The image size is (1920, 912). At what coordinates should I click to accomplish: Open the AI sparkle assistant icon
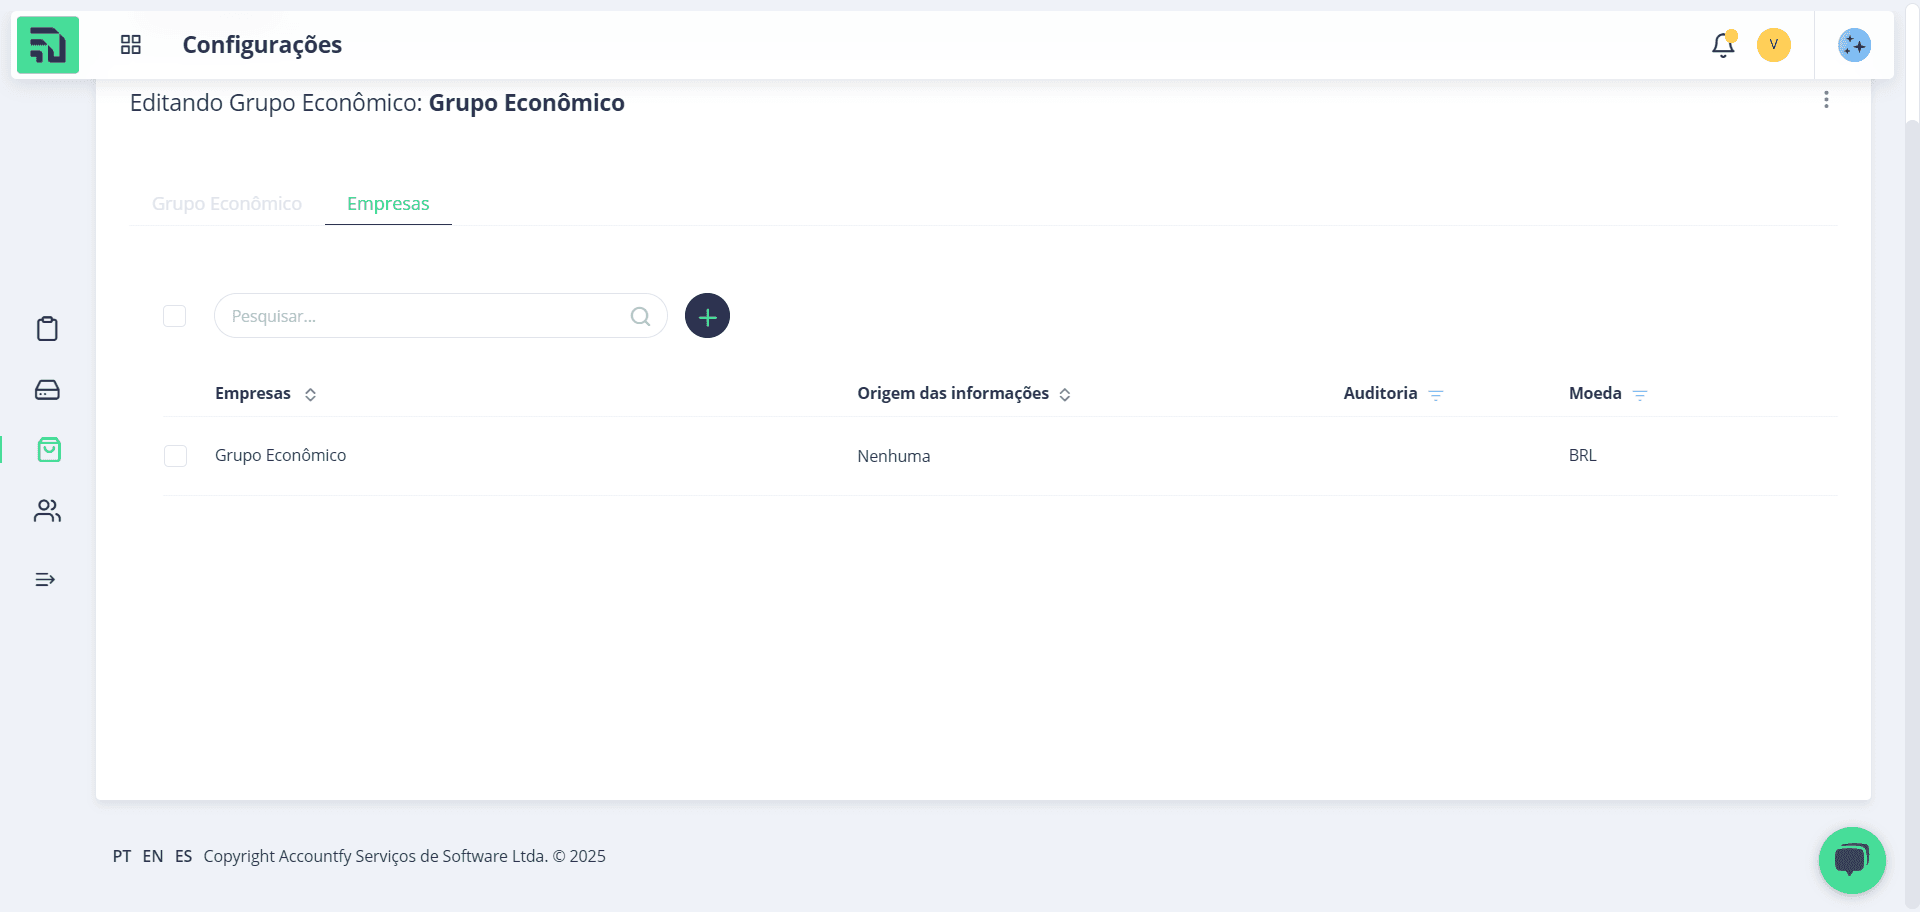tap(1855, 45)
